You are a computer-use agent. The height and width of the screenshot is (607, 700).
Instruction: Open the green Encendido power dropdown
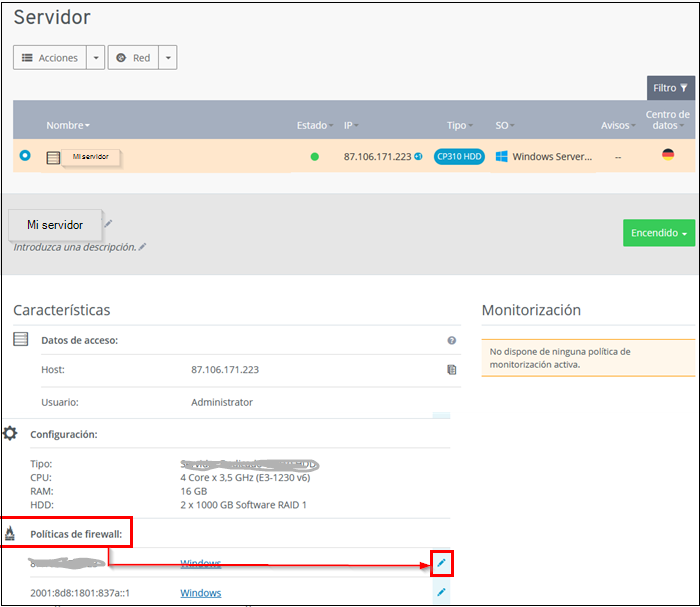658,233
